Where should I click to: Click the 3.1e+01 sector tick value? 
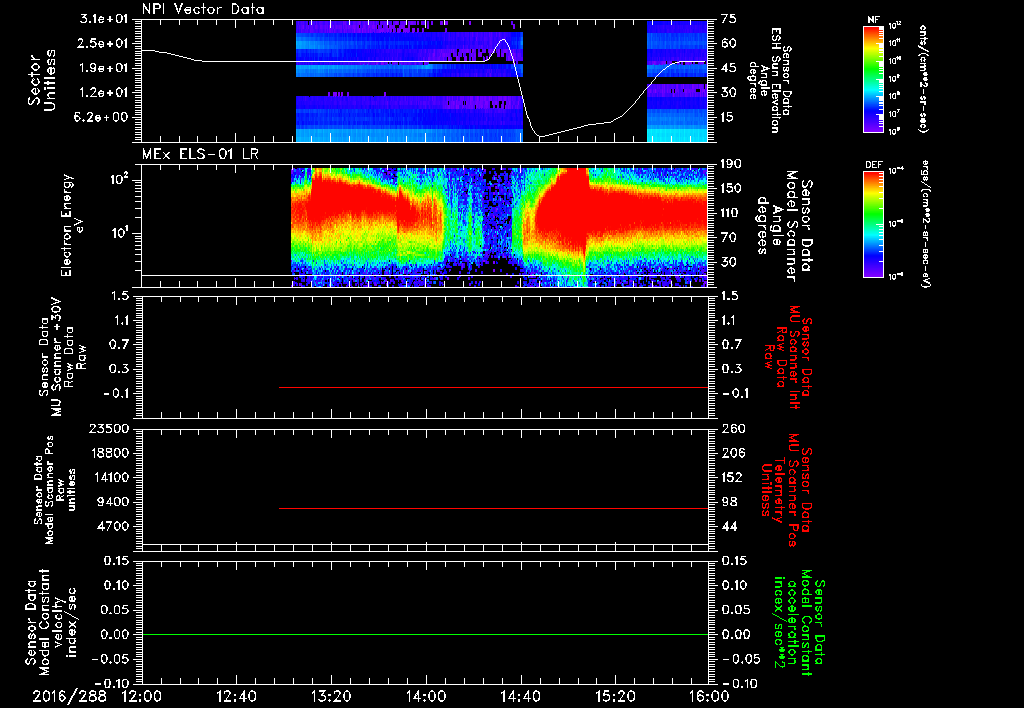(x=104, y=19)
